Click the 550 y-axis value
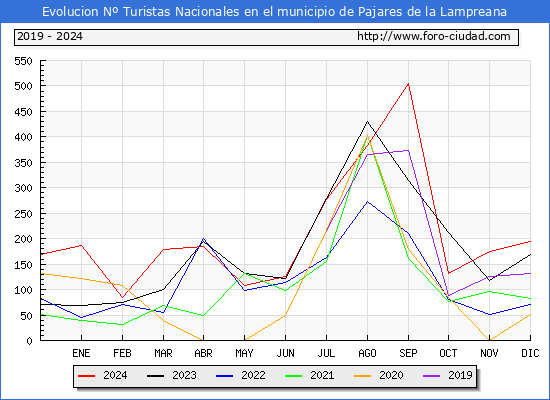The image size is (550, 400). 24,61
